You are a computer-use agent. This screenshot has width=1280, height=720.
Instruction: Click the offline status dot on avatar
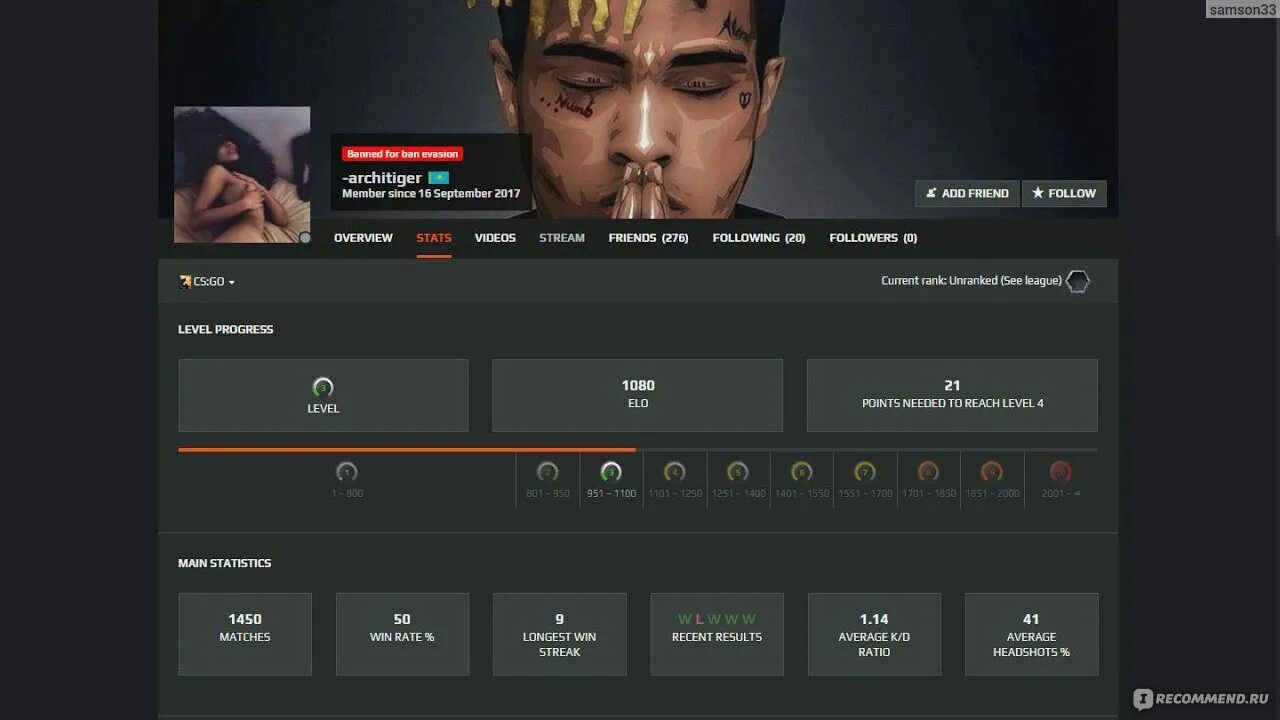305,237
